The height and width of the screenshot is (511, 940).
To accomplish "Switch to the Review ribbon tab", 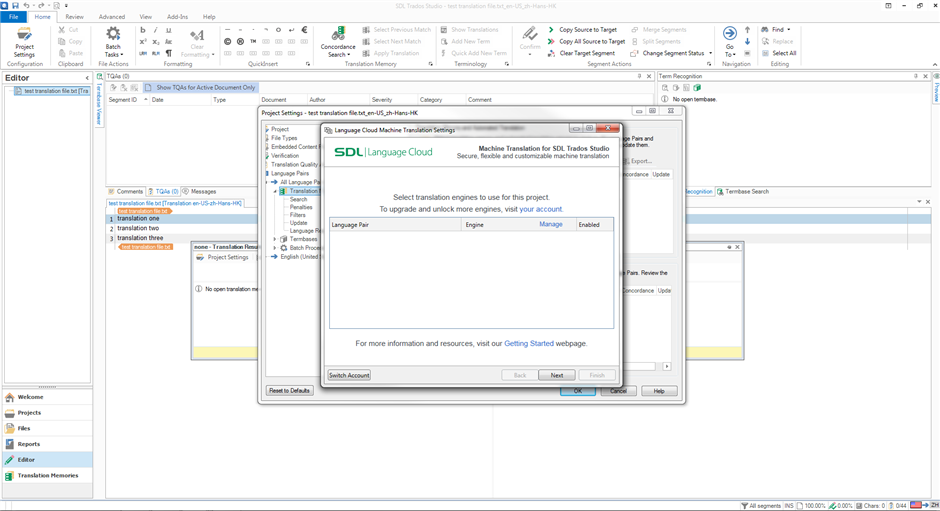I will tap(75, 17).
